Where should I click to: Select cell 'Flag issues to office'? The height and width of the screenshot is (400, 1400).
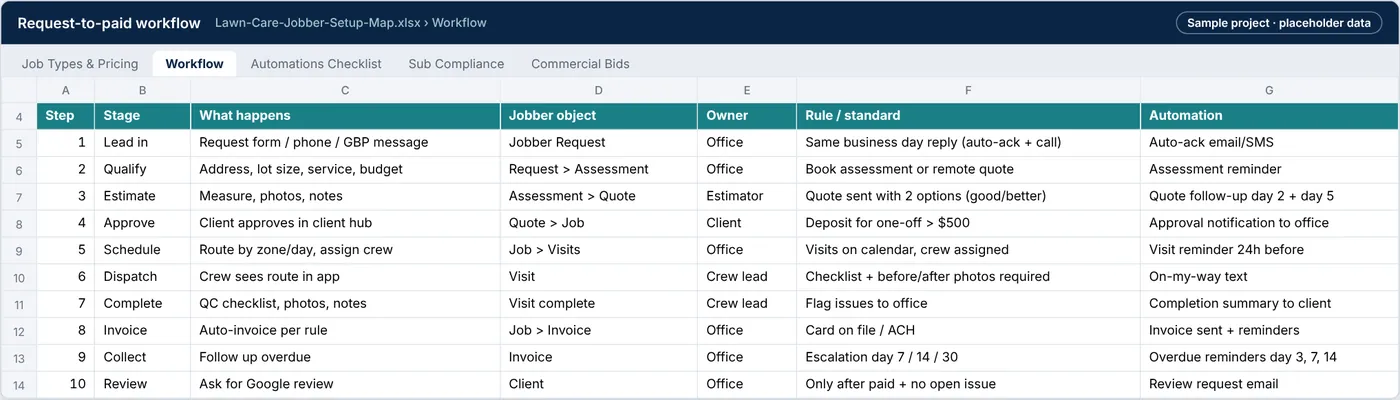click(968, 303)
